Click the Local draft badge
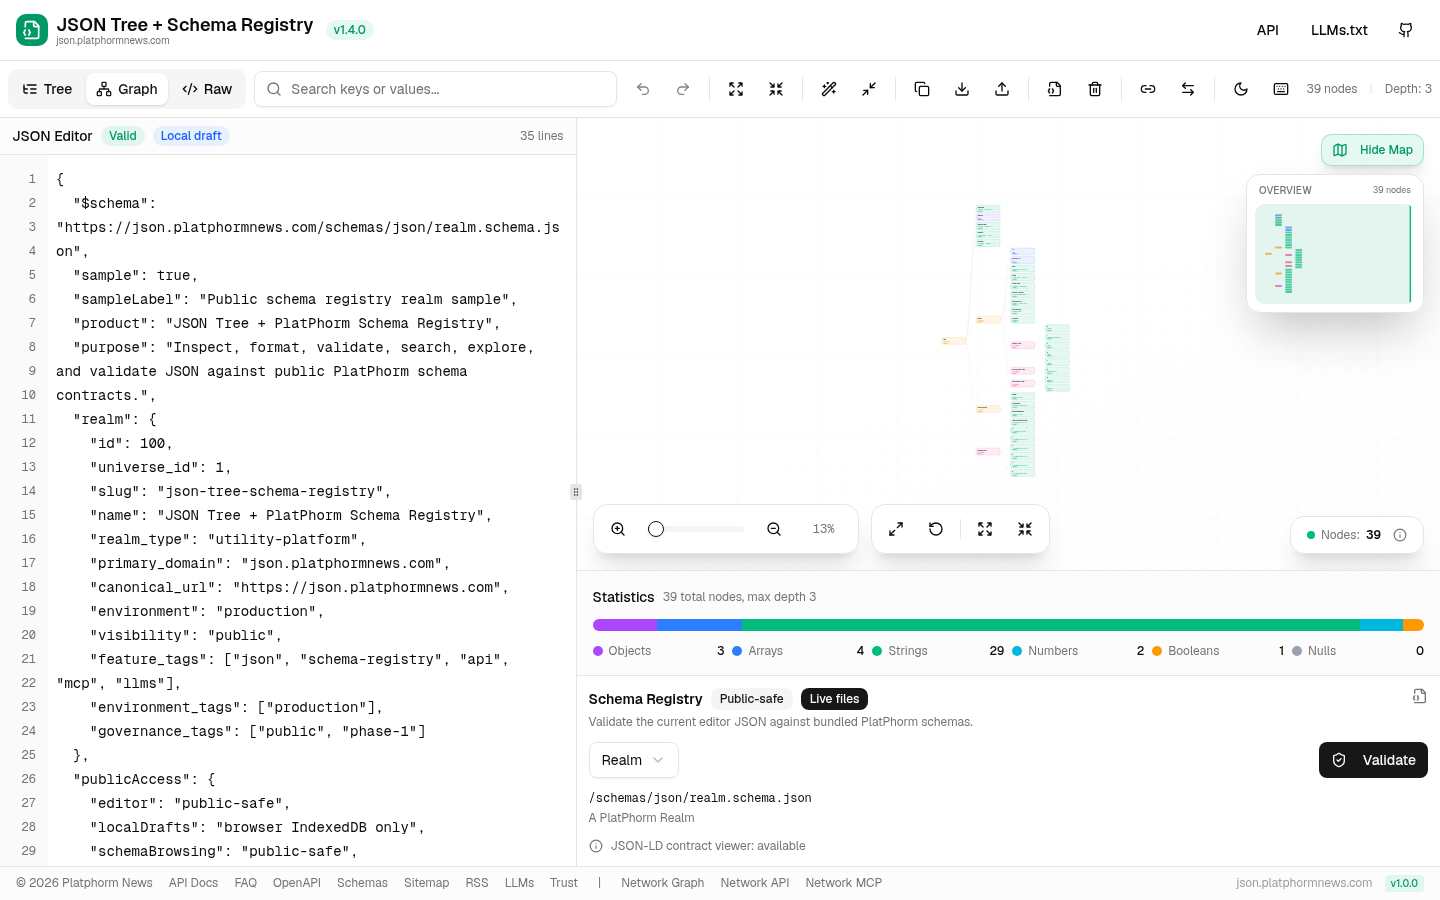 [x=191, y=136]
